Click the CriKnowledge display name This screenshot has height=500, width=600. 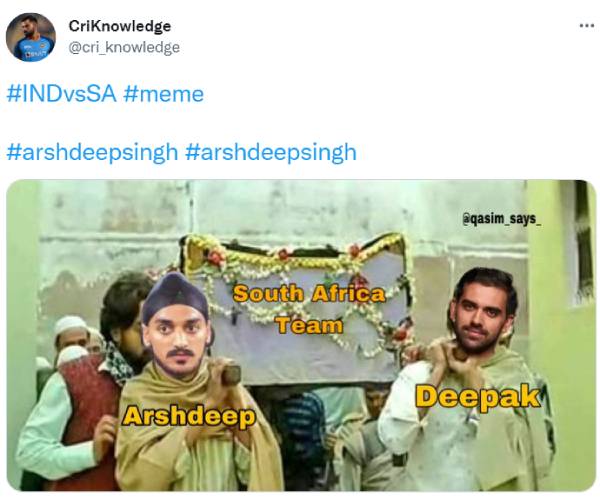click(x=120, y=26)
